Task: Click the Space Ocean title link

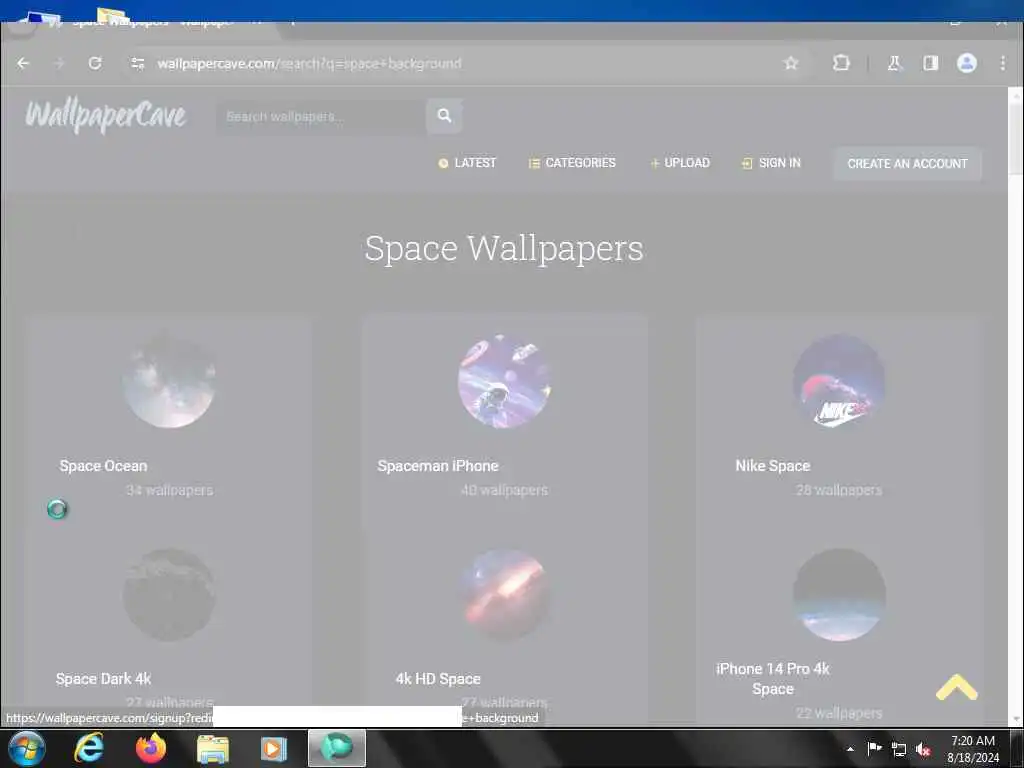Action: (x=103, y=466)
